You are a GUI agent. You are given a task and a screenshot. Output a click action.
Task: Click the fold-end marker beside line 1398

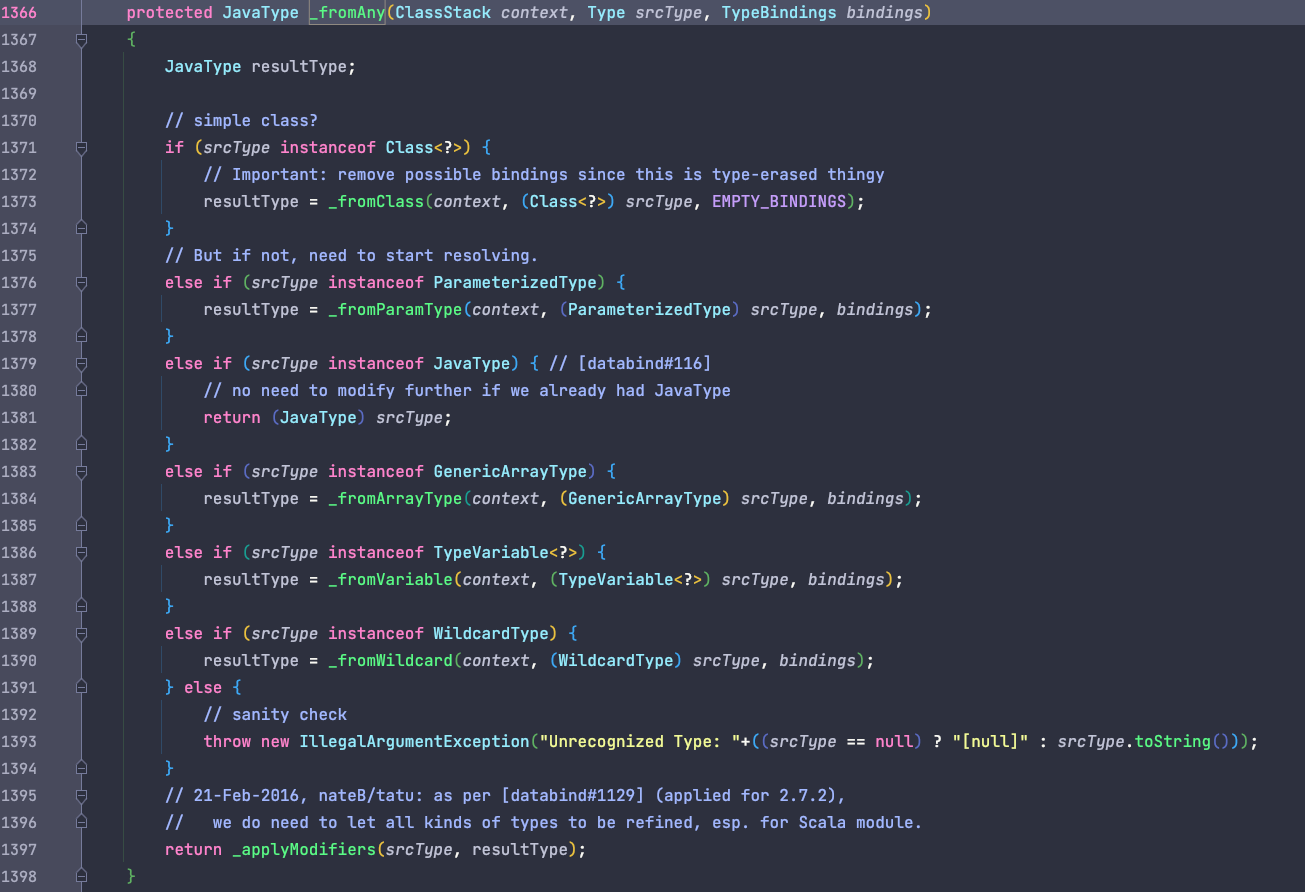click(x=82, y=876)
